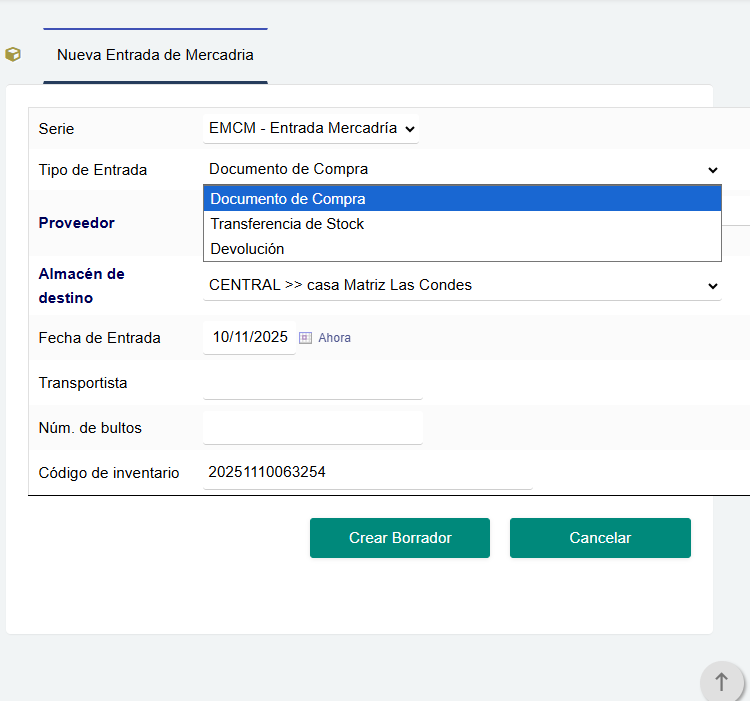Click the Transportista label
The image size is (750, 701).
click(x=83, y=383)
